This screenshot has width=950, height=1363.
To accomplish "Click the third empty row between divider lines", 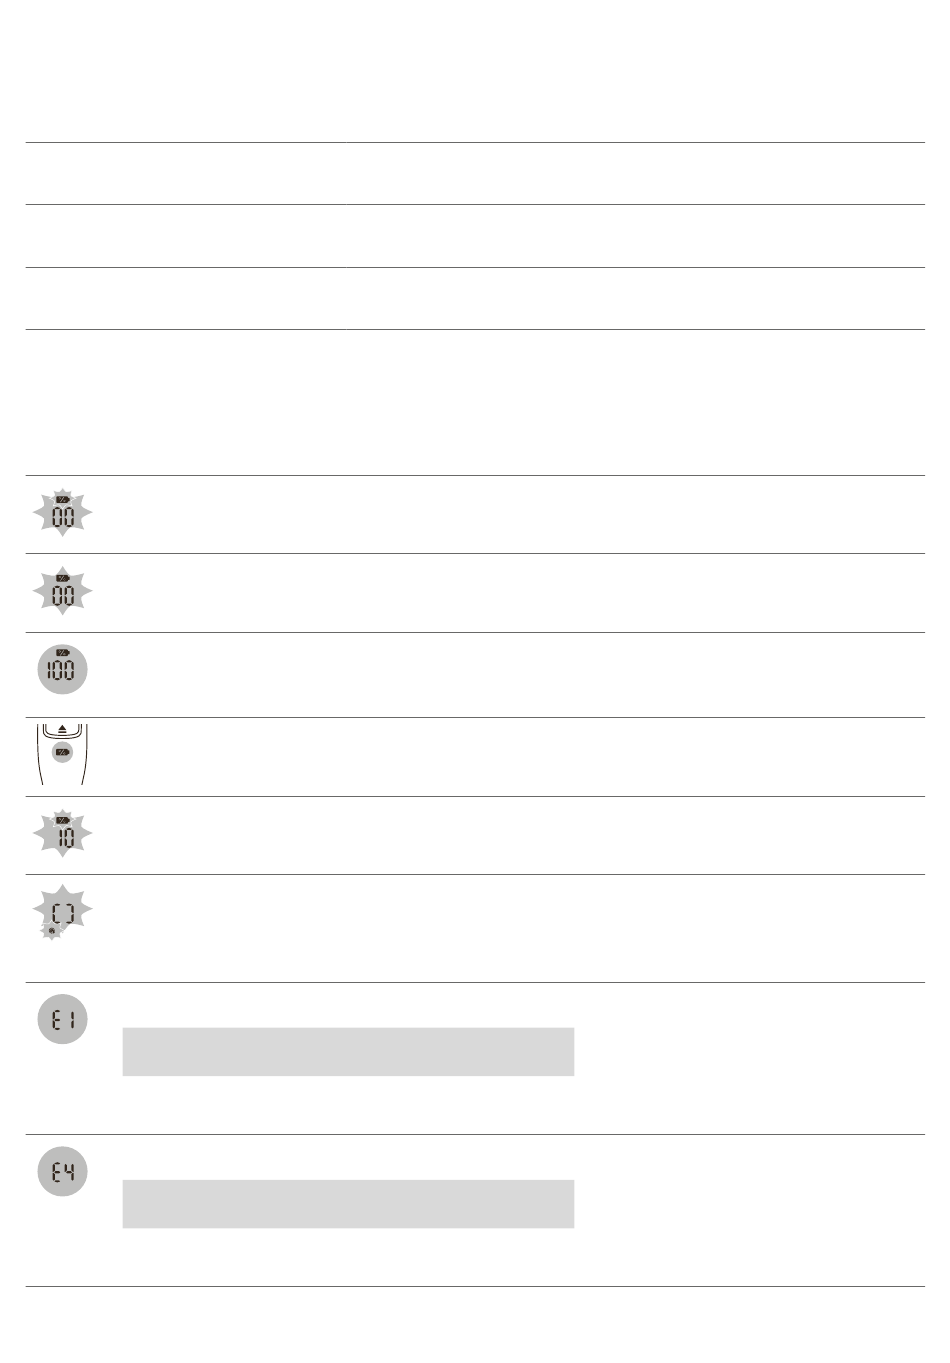I will (x=475, y=298).
